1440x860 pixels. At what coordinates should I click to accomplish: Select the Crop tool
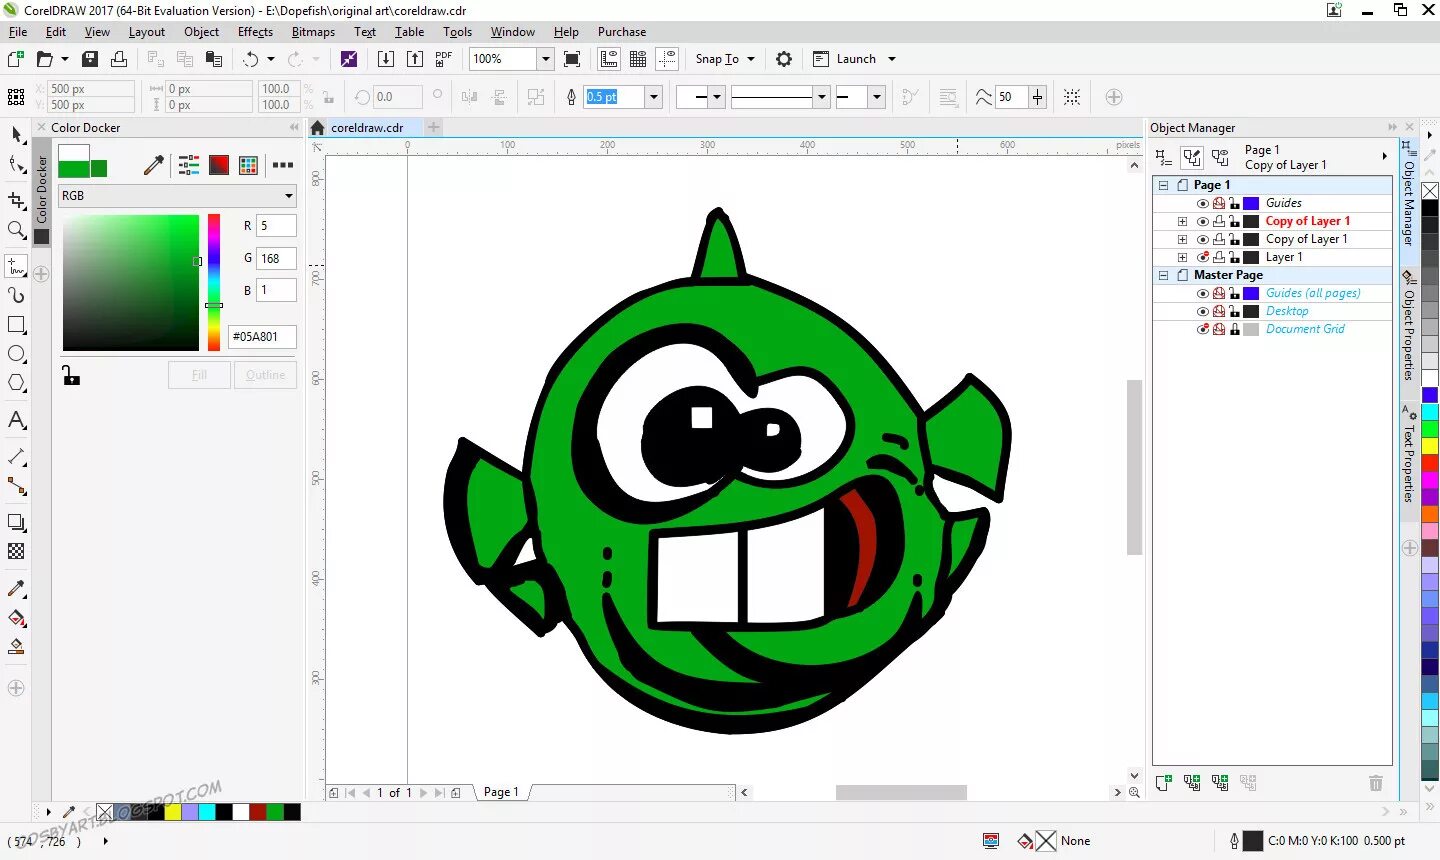[16, 200]
